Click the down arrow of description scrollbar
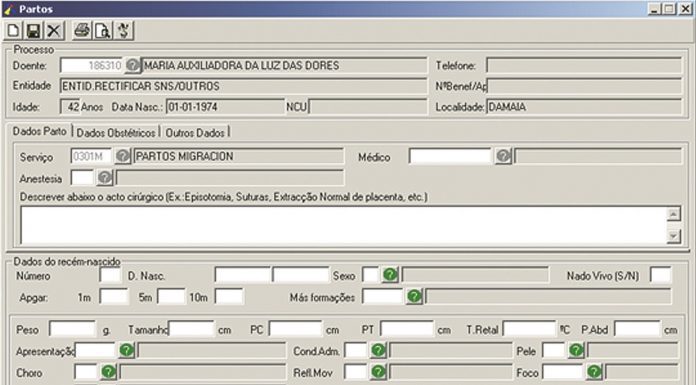This screenshot has width=696, height=385. [x=673, y=236]
